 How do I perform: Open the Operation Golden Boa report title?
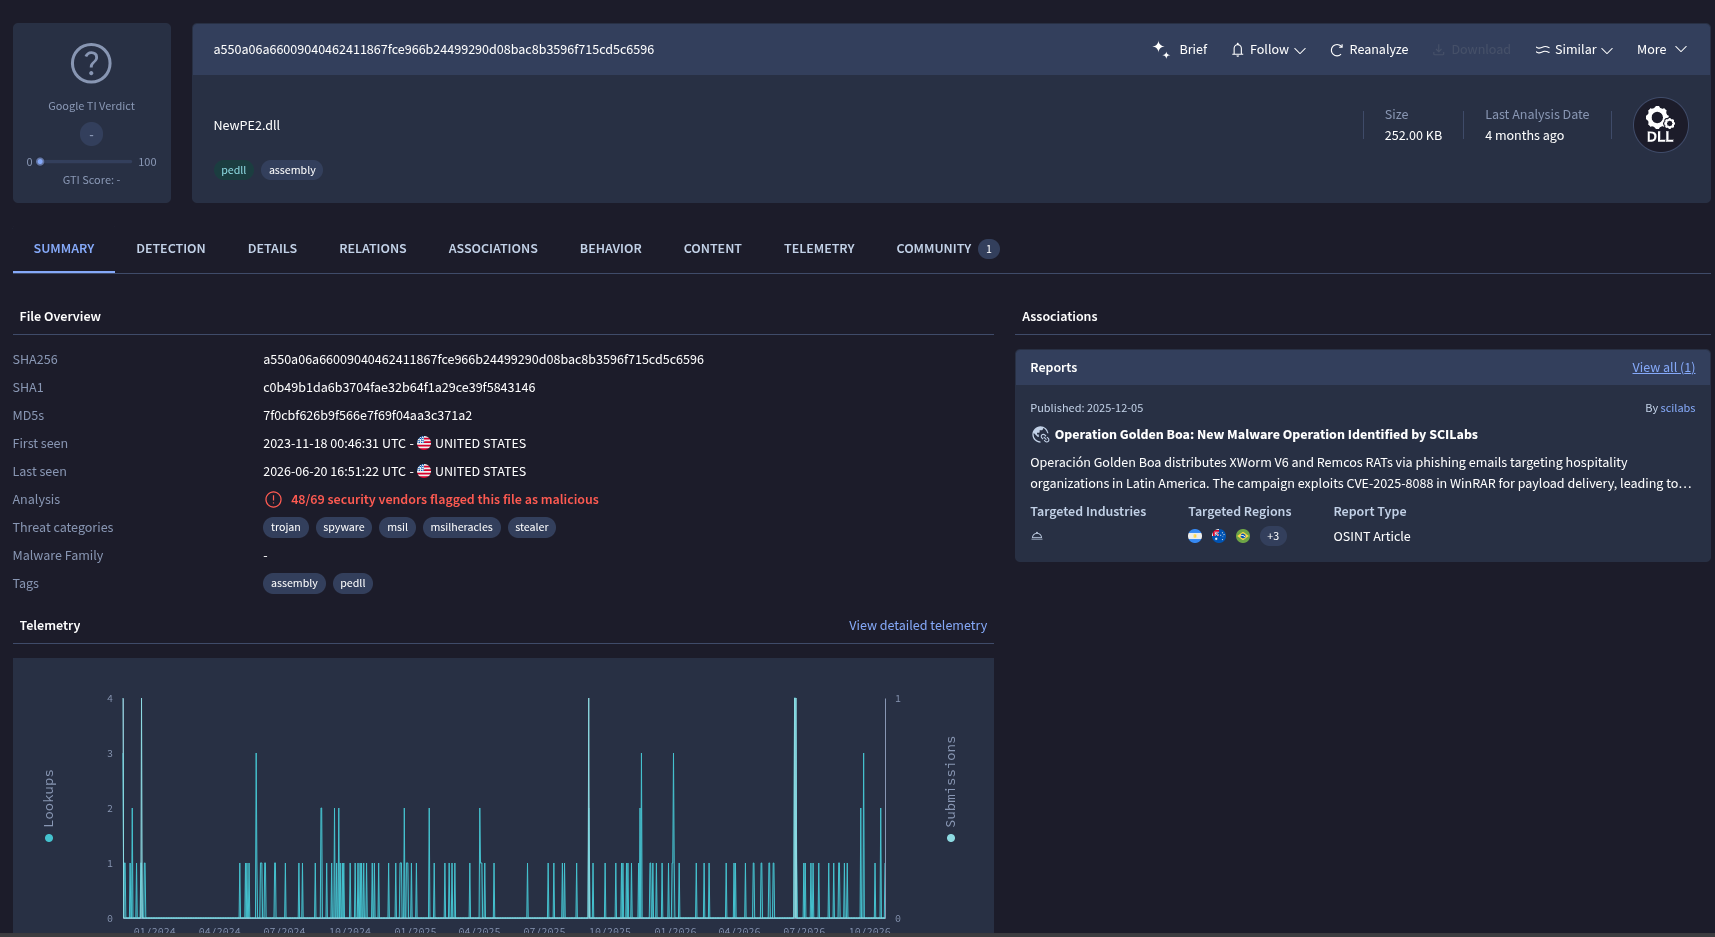tap(1265, 435)
